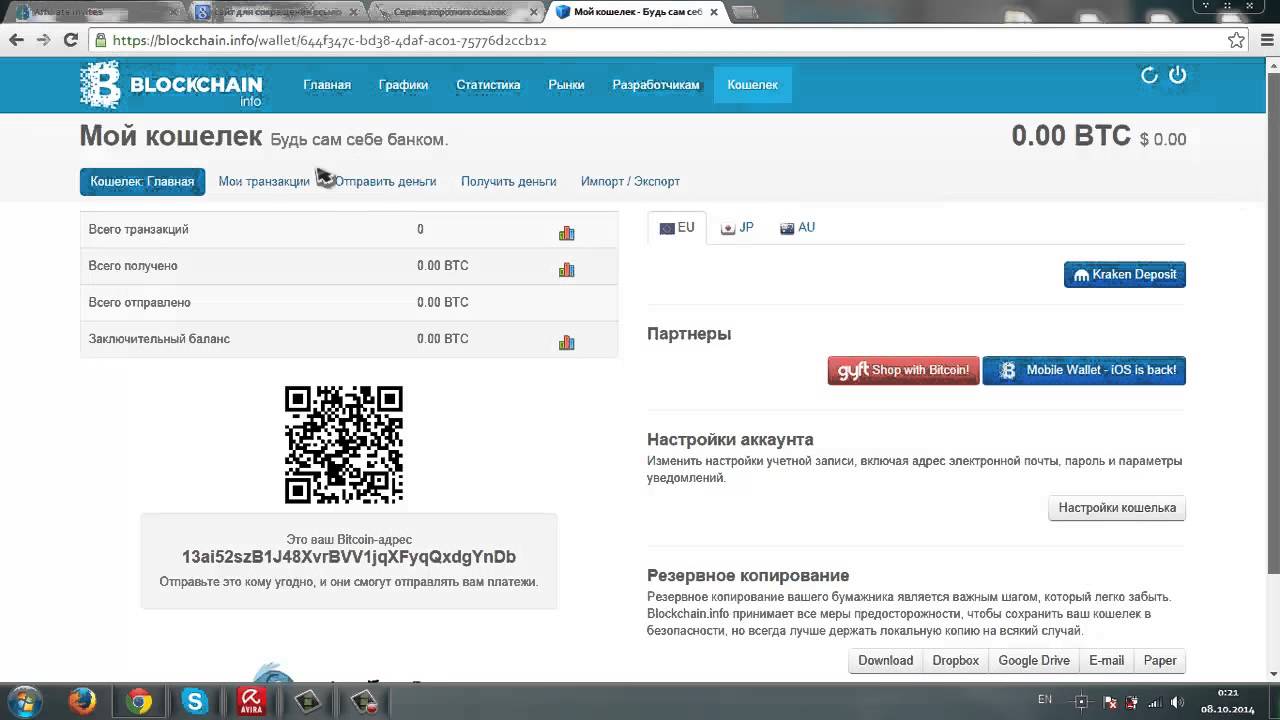Select the Кошелек: Главная tab

click(142, 181)
